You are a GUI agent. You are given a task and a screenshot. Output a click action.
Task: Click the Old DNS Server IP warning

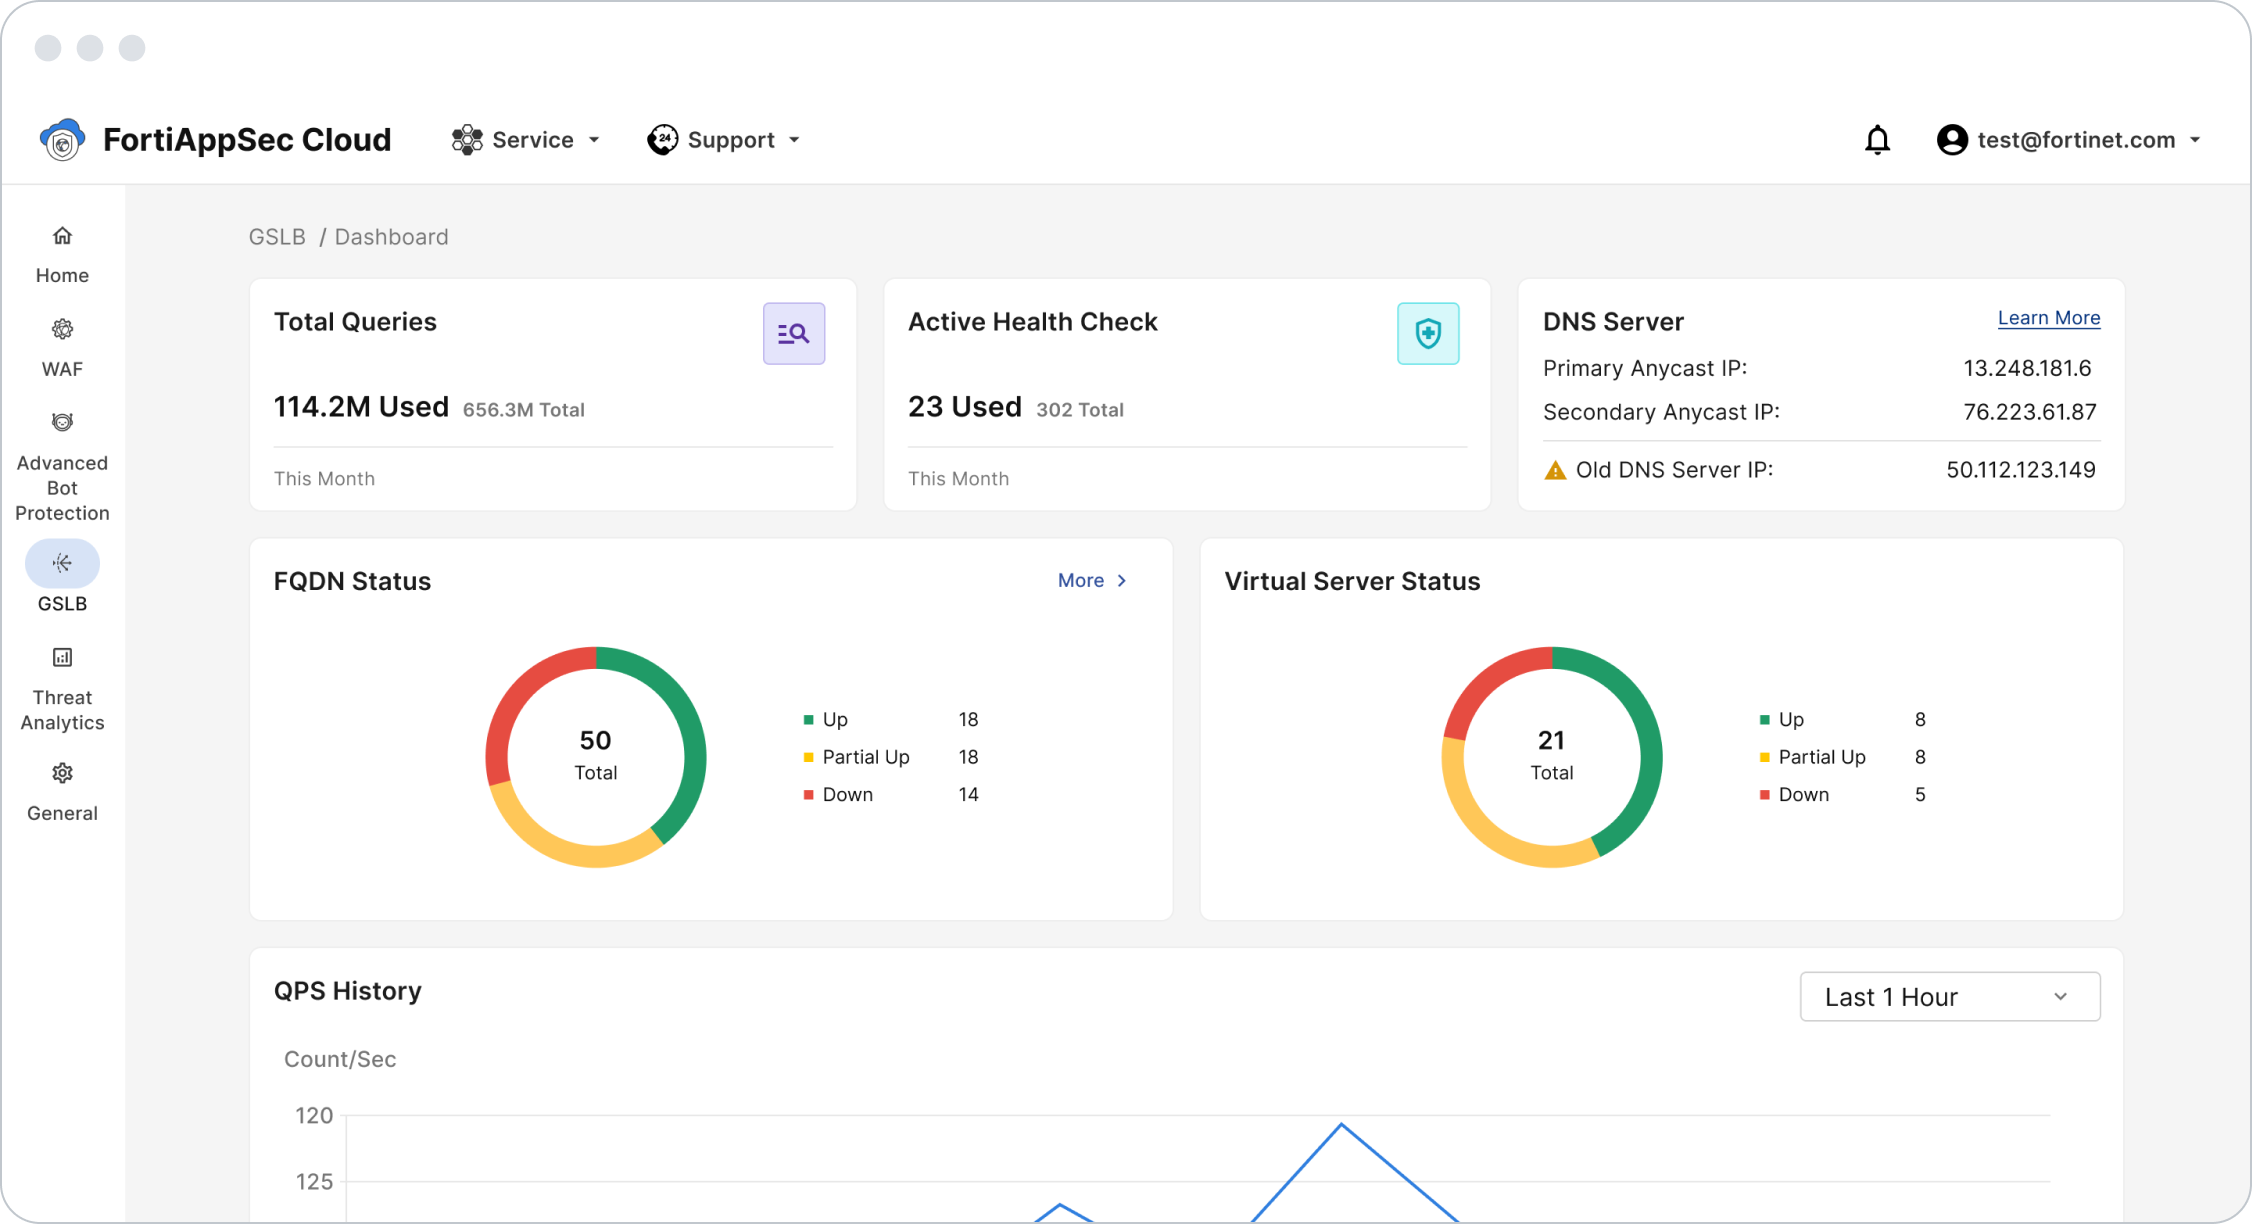point(1556,469)
